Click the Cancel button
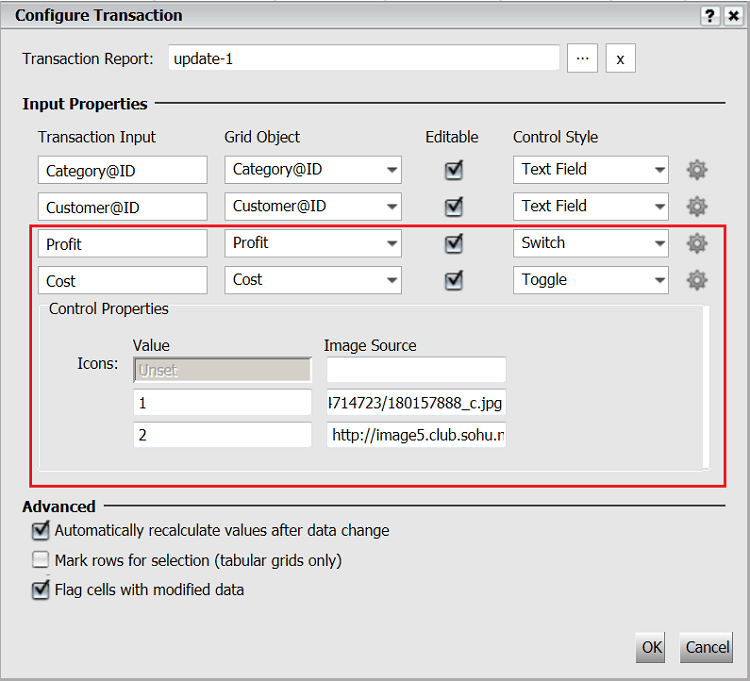Image resolution: width=750 pixels, height=681 pixels. [x=706, y=648]
